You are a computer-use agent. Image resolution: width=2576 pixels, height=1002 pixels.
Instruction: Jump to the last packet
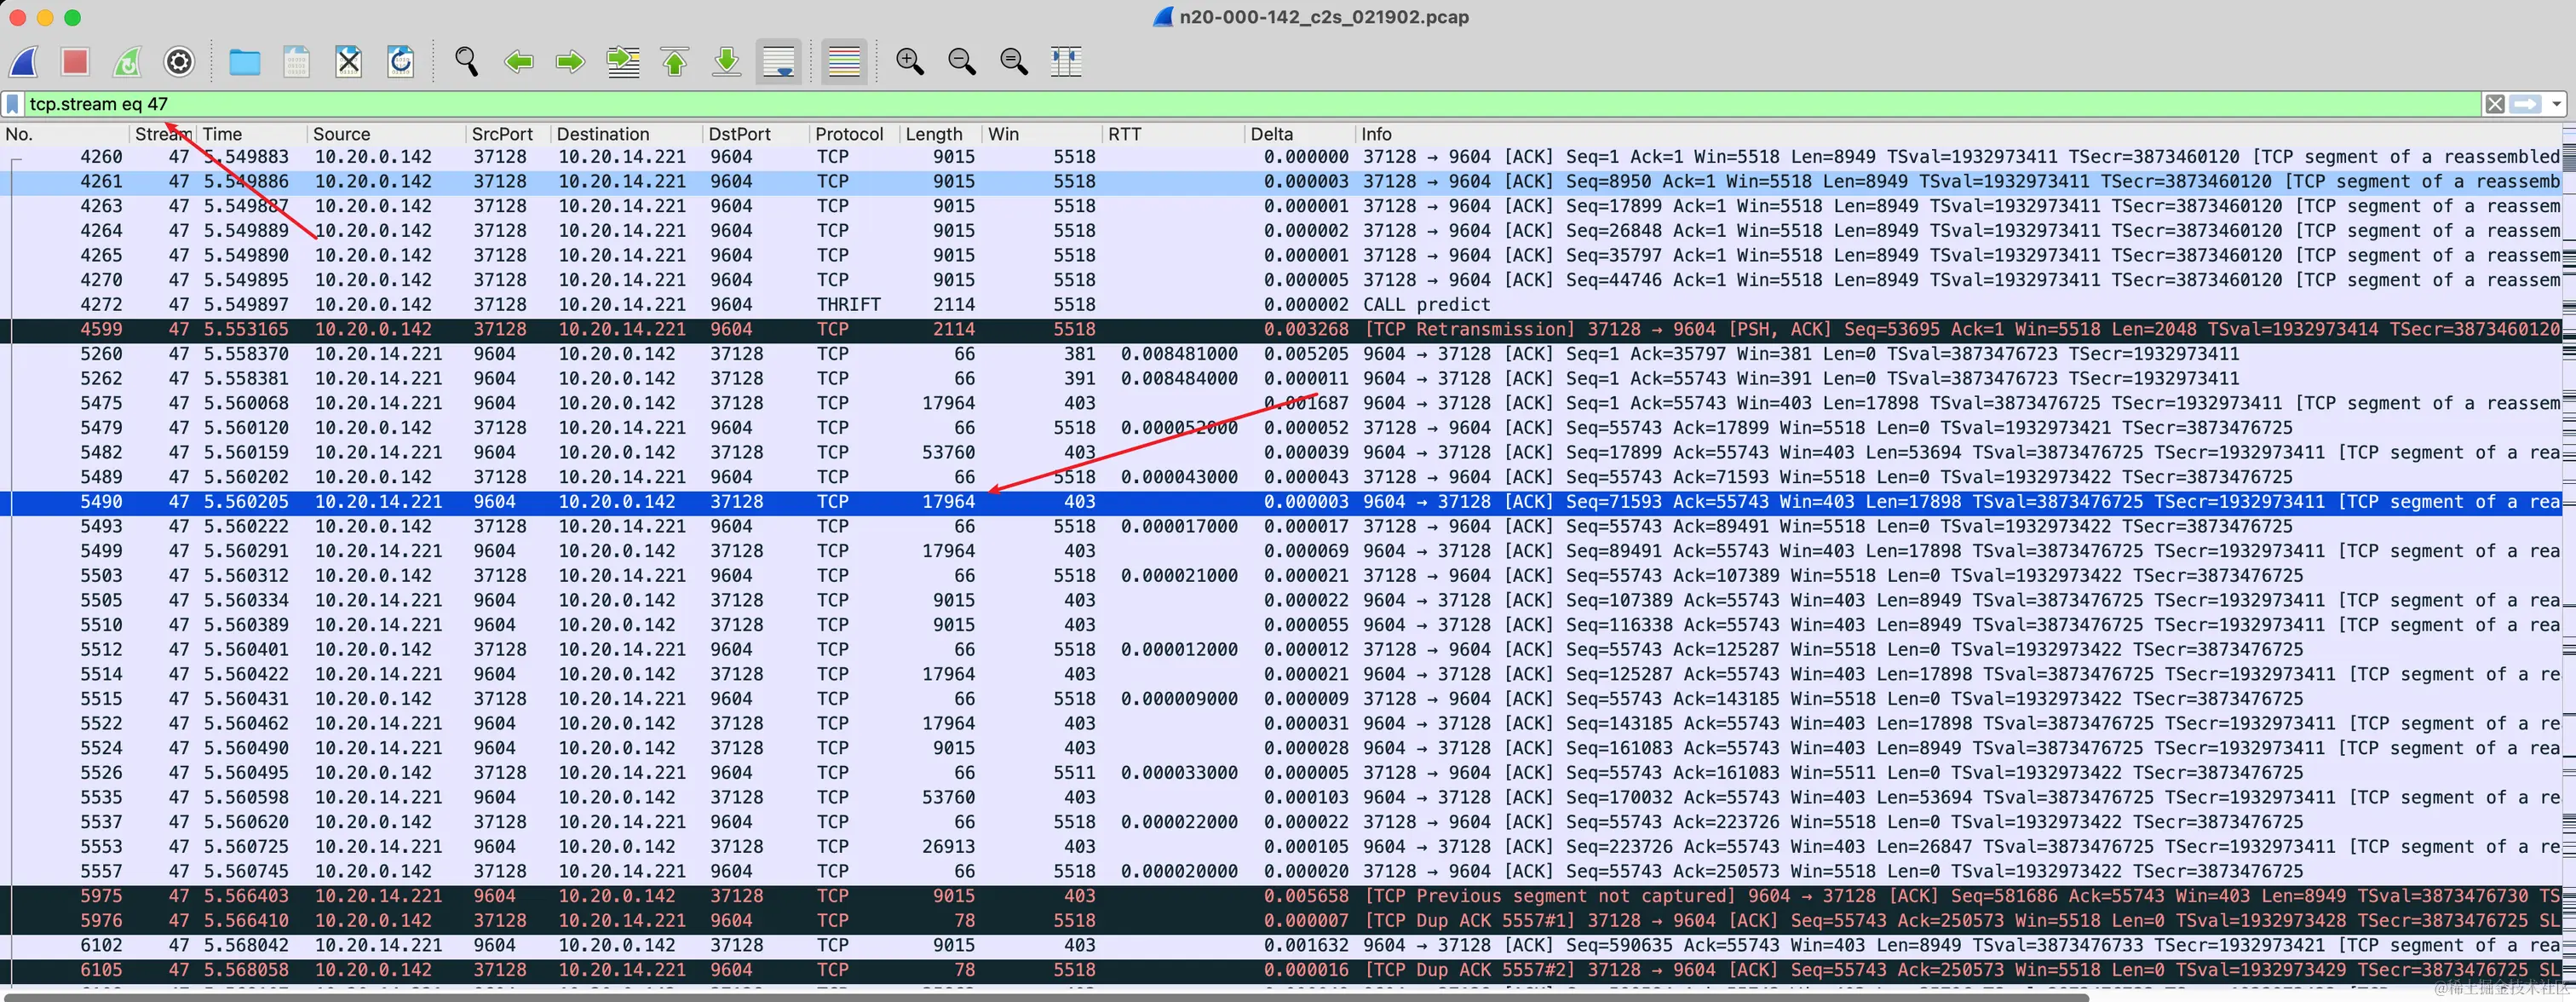(727, 62)
